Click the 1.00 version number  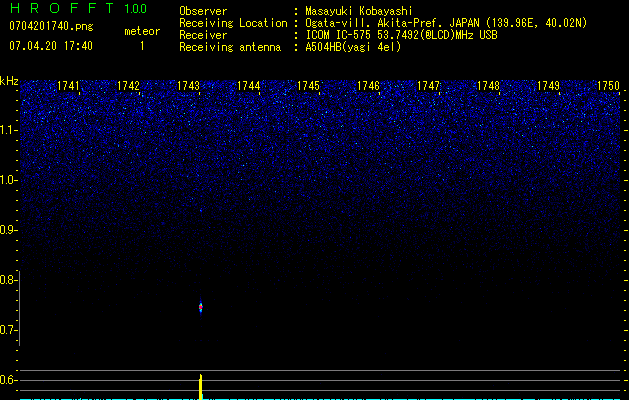pyautogui.click(x=135, y=9)
